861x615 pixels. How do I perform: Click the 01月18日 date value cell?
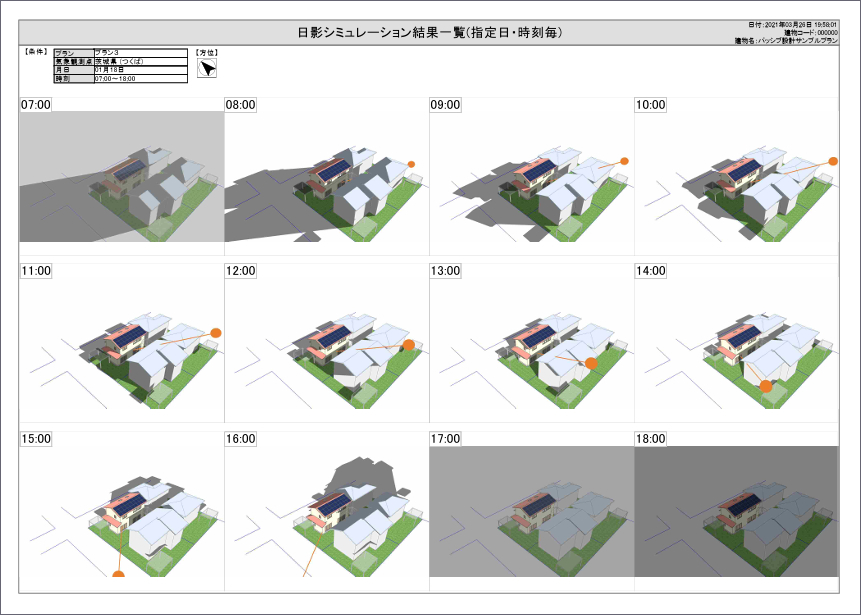(x=140, y=69)
